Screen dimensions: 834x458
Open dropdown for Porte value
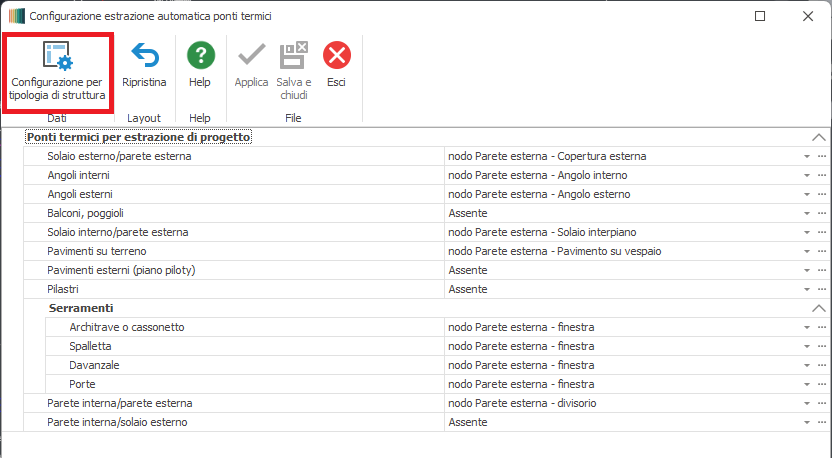[806, 384]
